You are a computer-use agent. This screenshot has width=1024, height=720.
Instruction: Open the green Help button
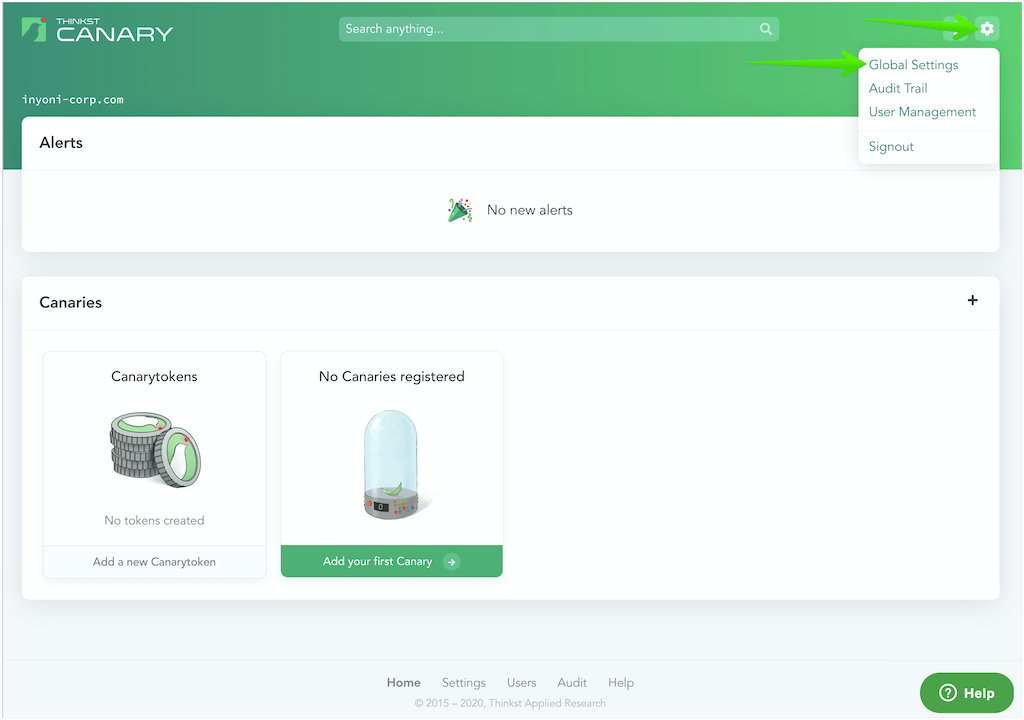click(x=967, y=693)
